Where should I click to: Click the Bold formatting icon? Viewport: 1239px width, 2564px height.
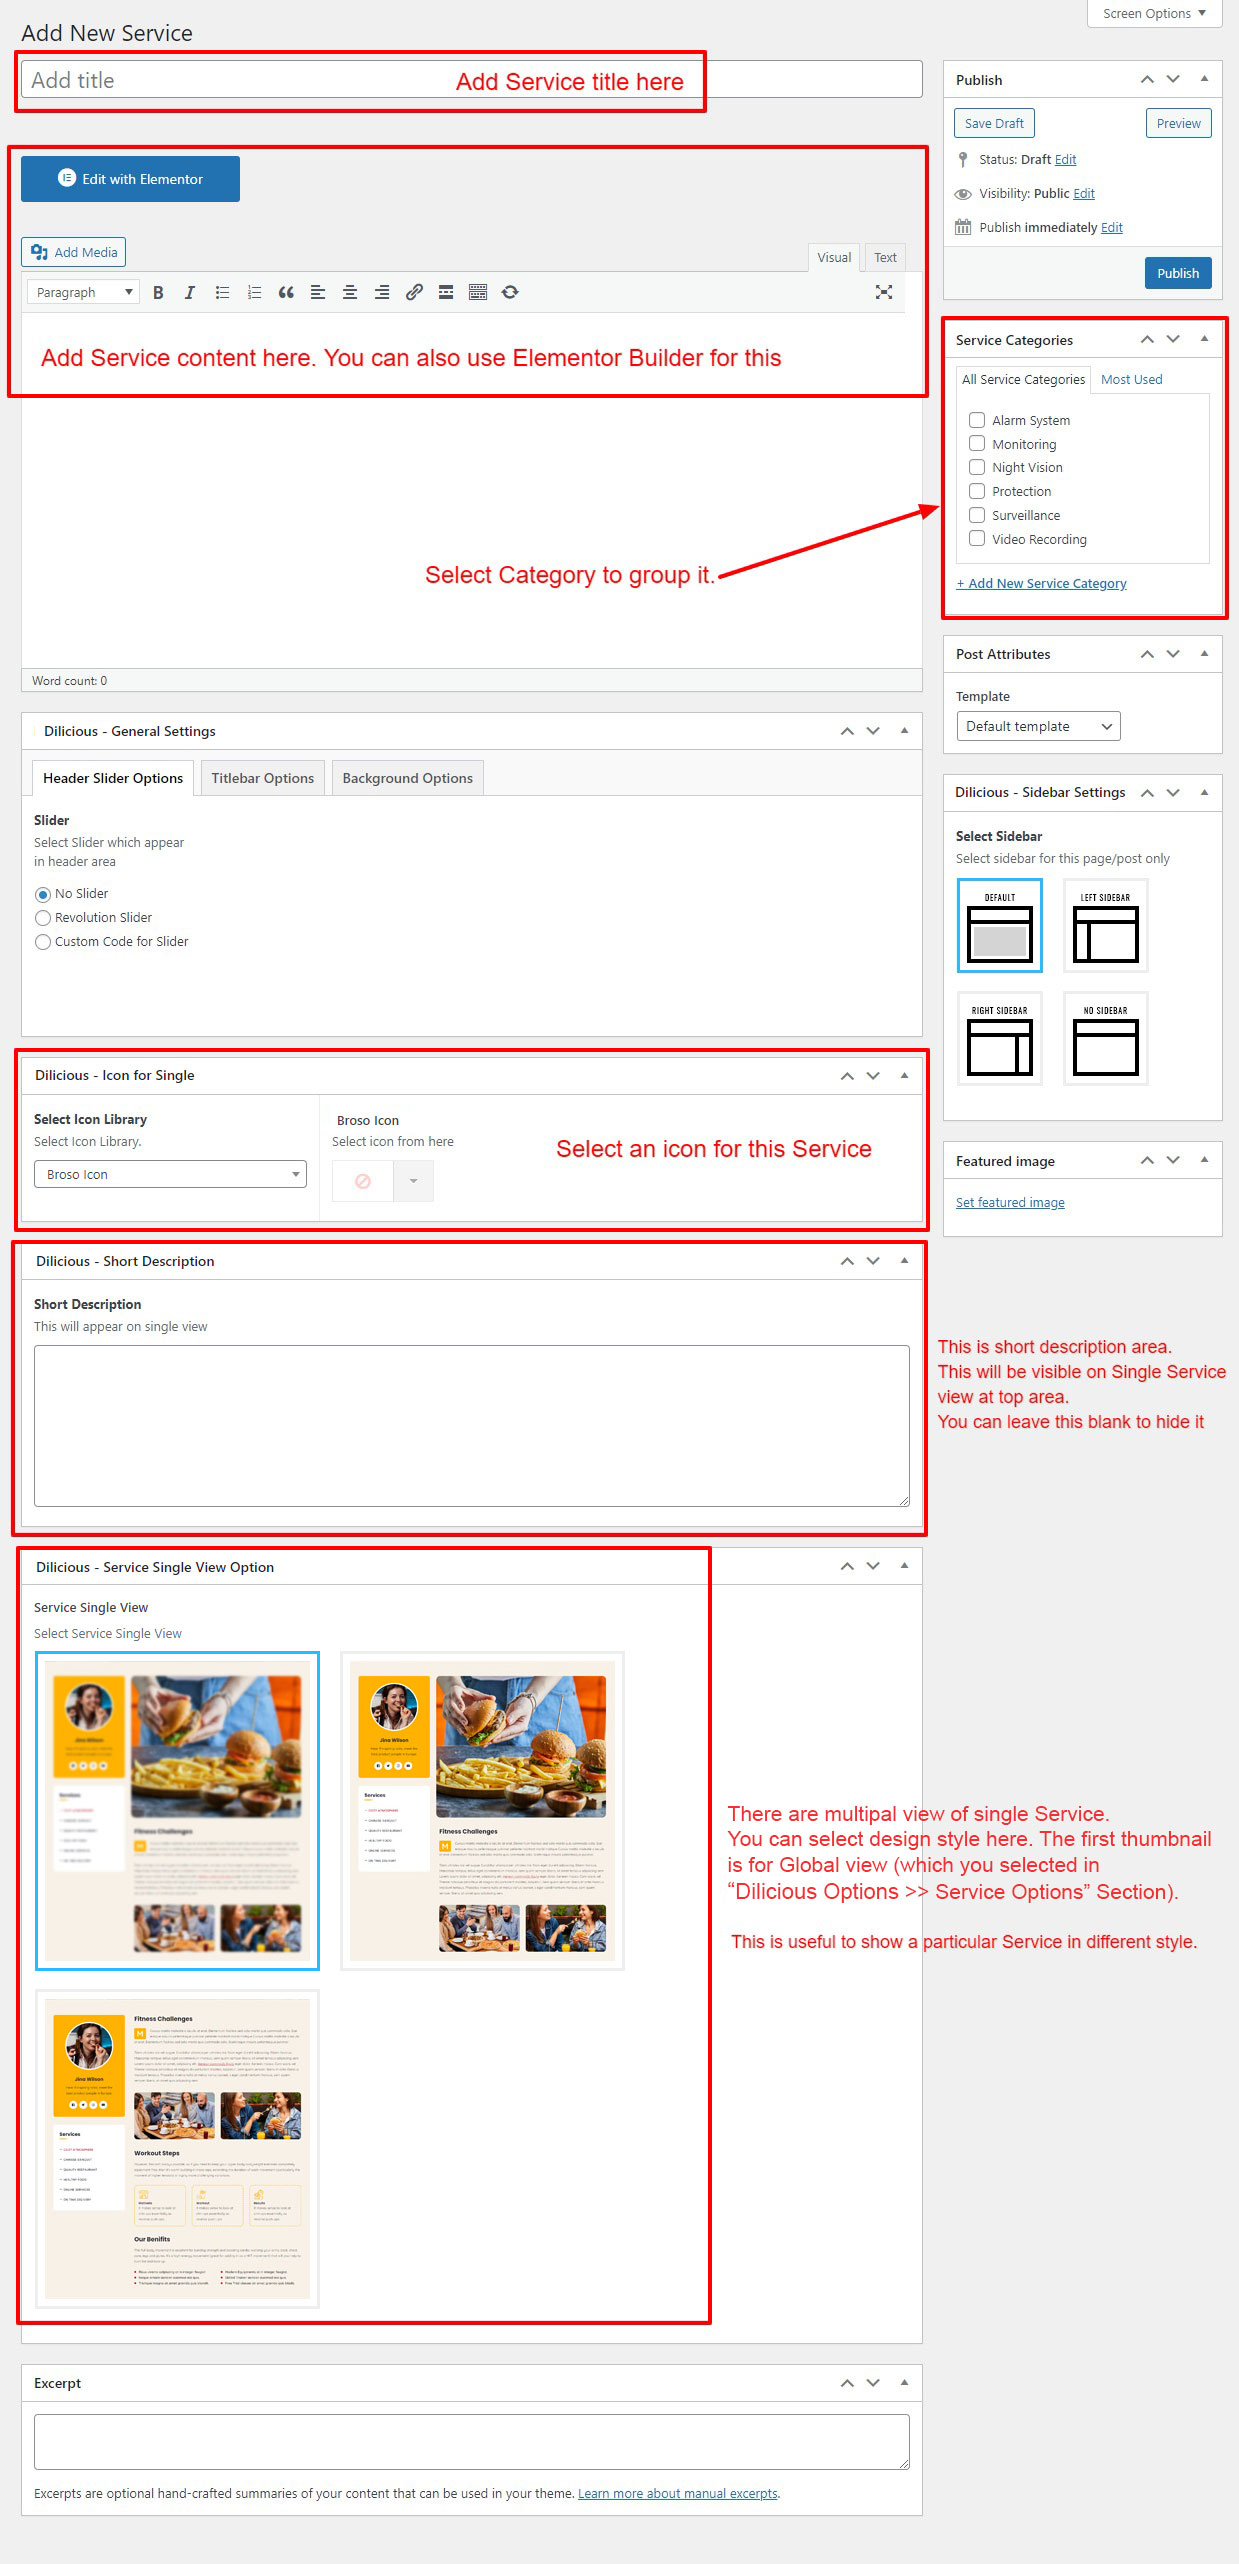pos(158,292)
